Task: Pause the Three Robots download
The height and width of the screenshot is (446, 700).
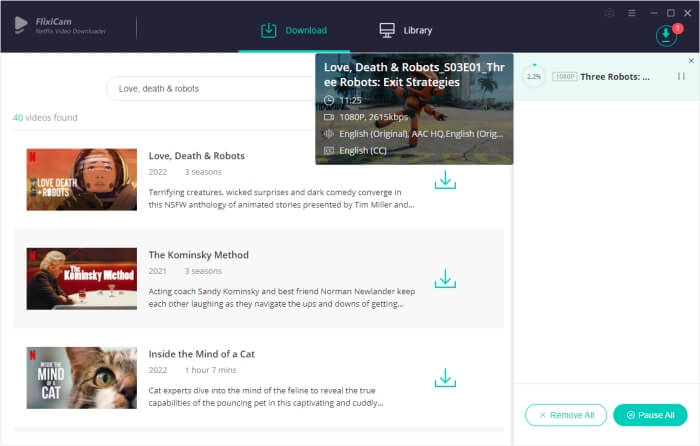Action: click(x=681, y=76)
